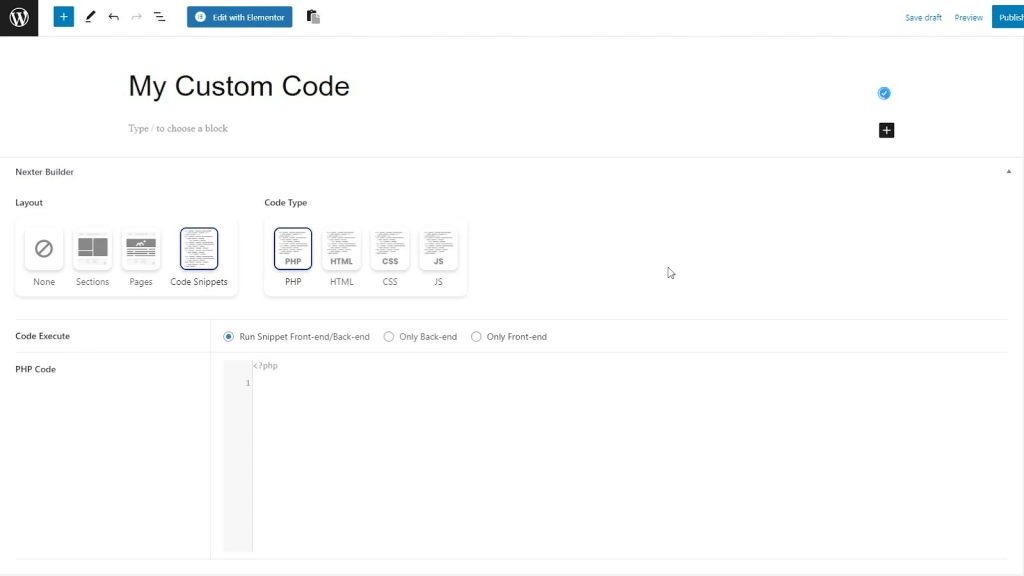
Task: Select the CSS code type card
Action: click(x=389, y=249)
